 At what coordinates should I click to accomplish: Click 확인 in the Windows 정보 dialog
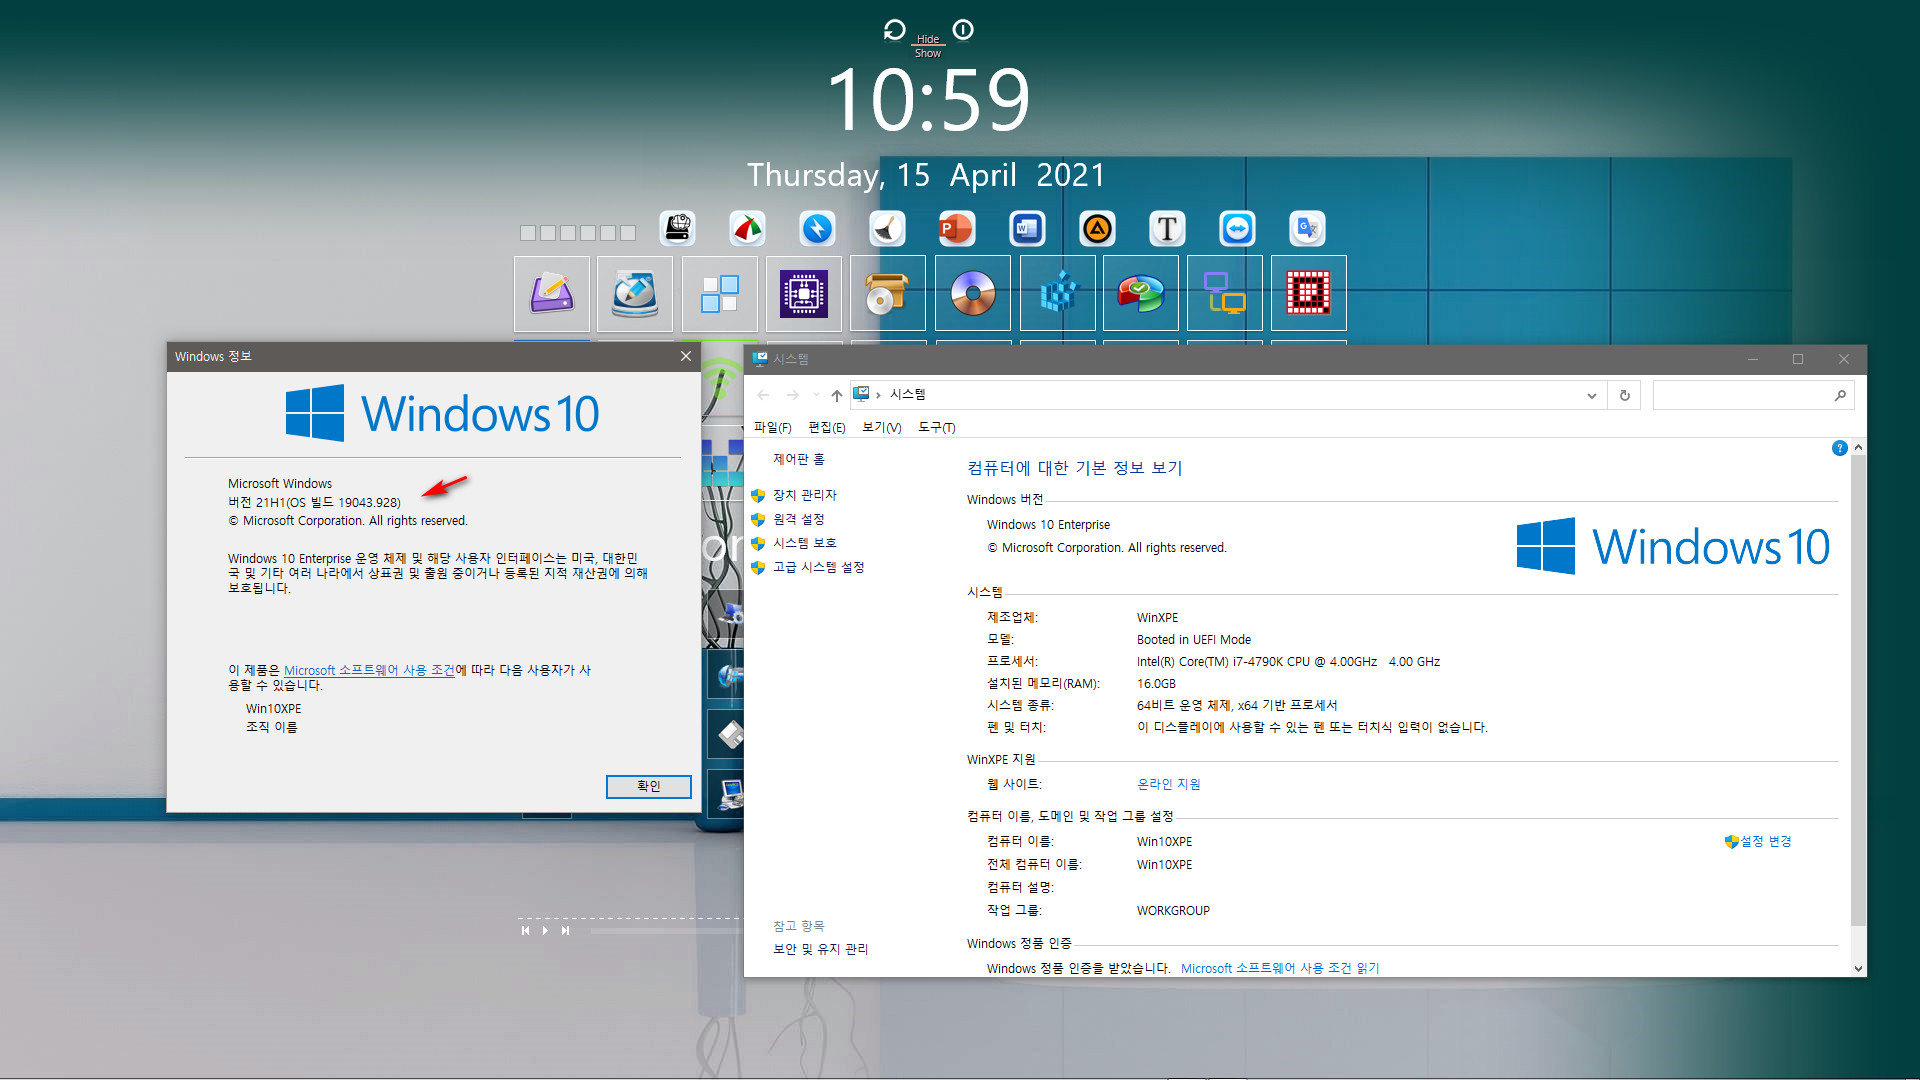pos(649,787)
